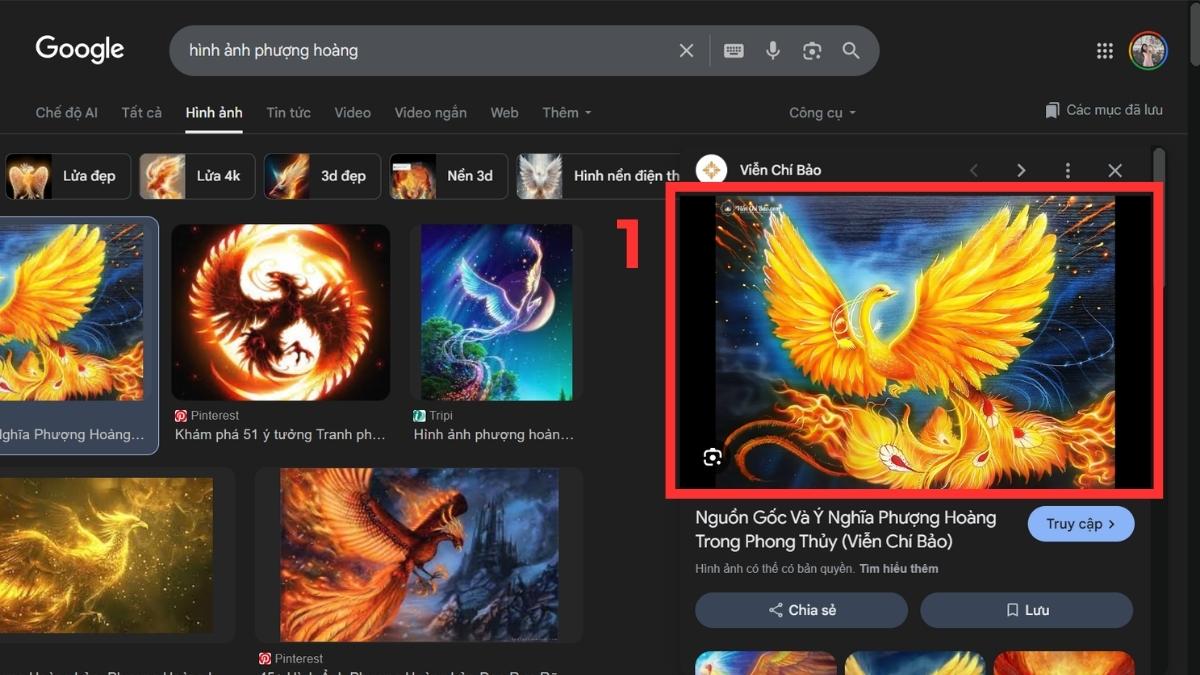The image size is (1200, 675).
Task: Click the Pinterest label under fire circle image
Action: [215, 415]
